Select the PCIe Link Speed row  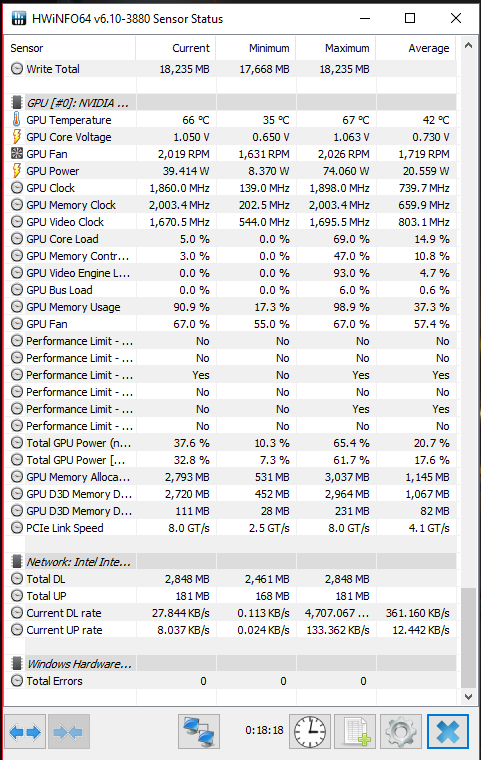click(233, 528)
